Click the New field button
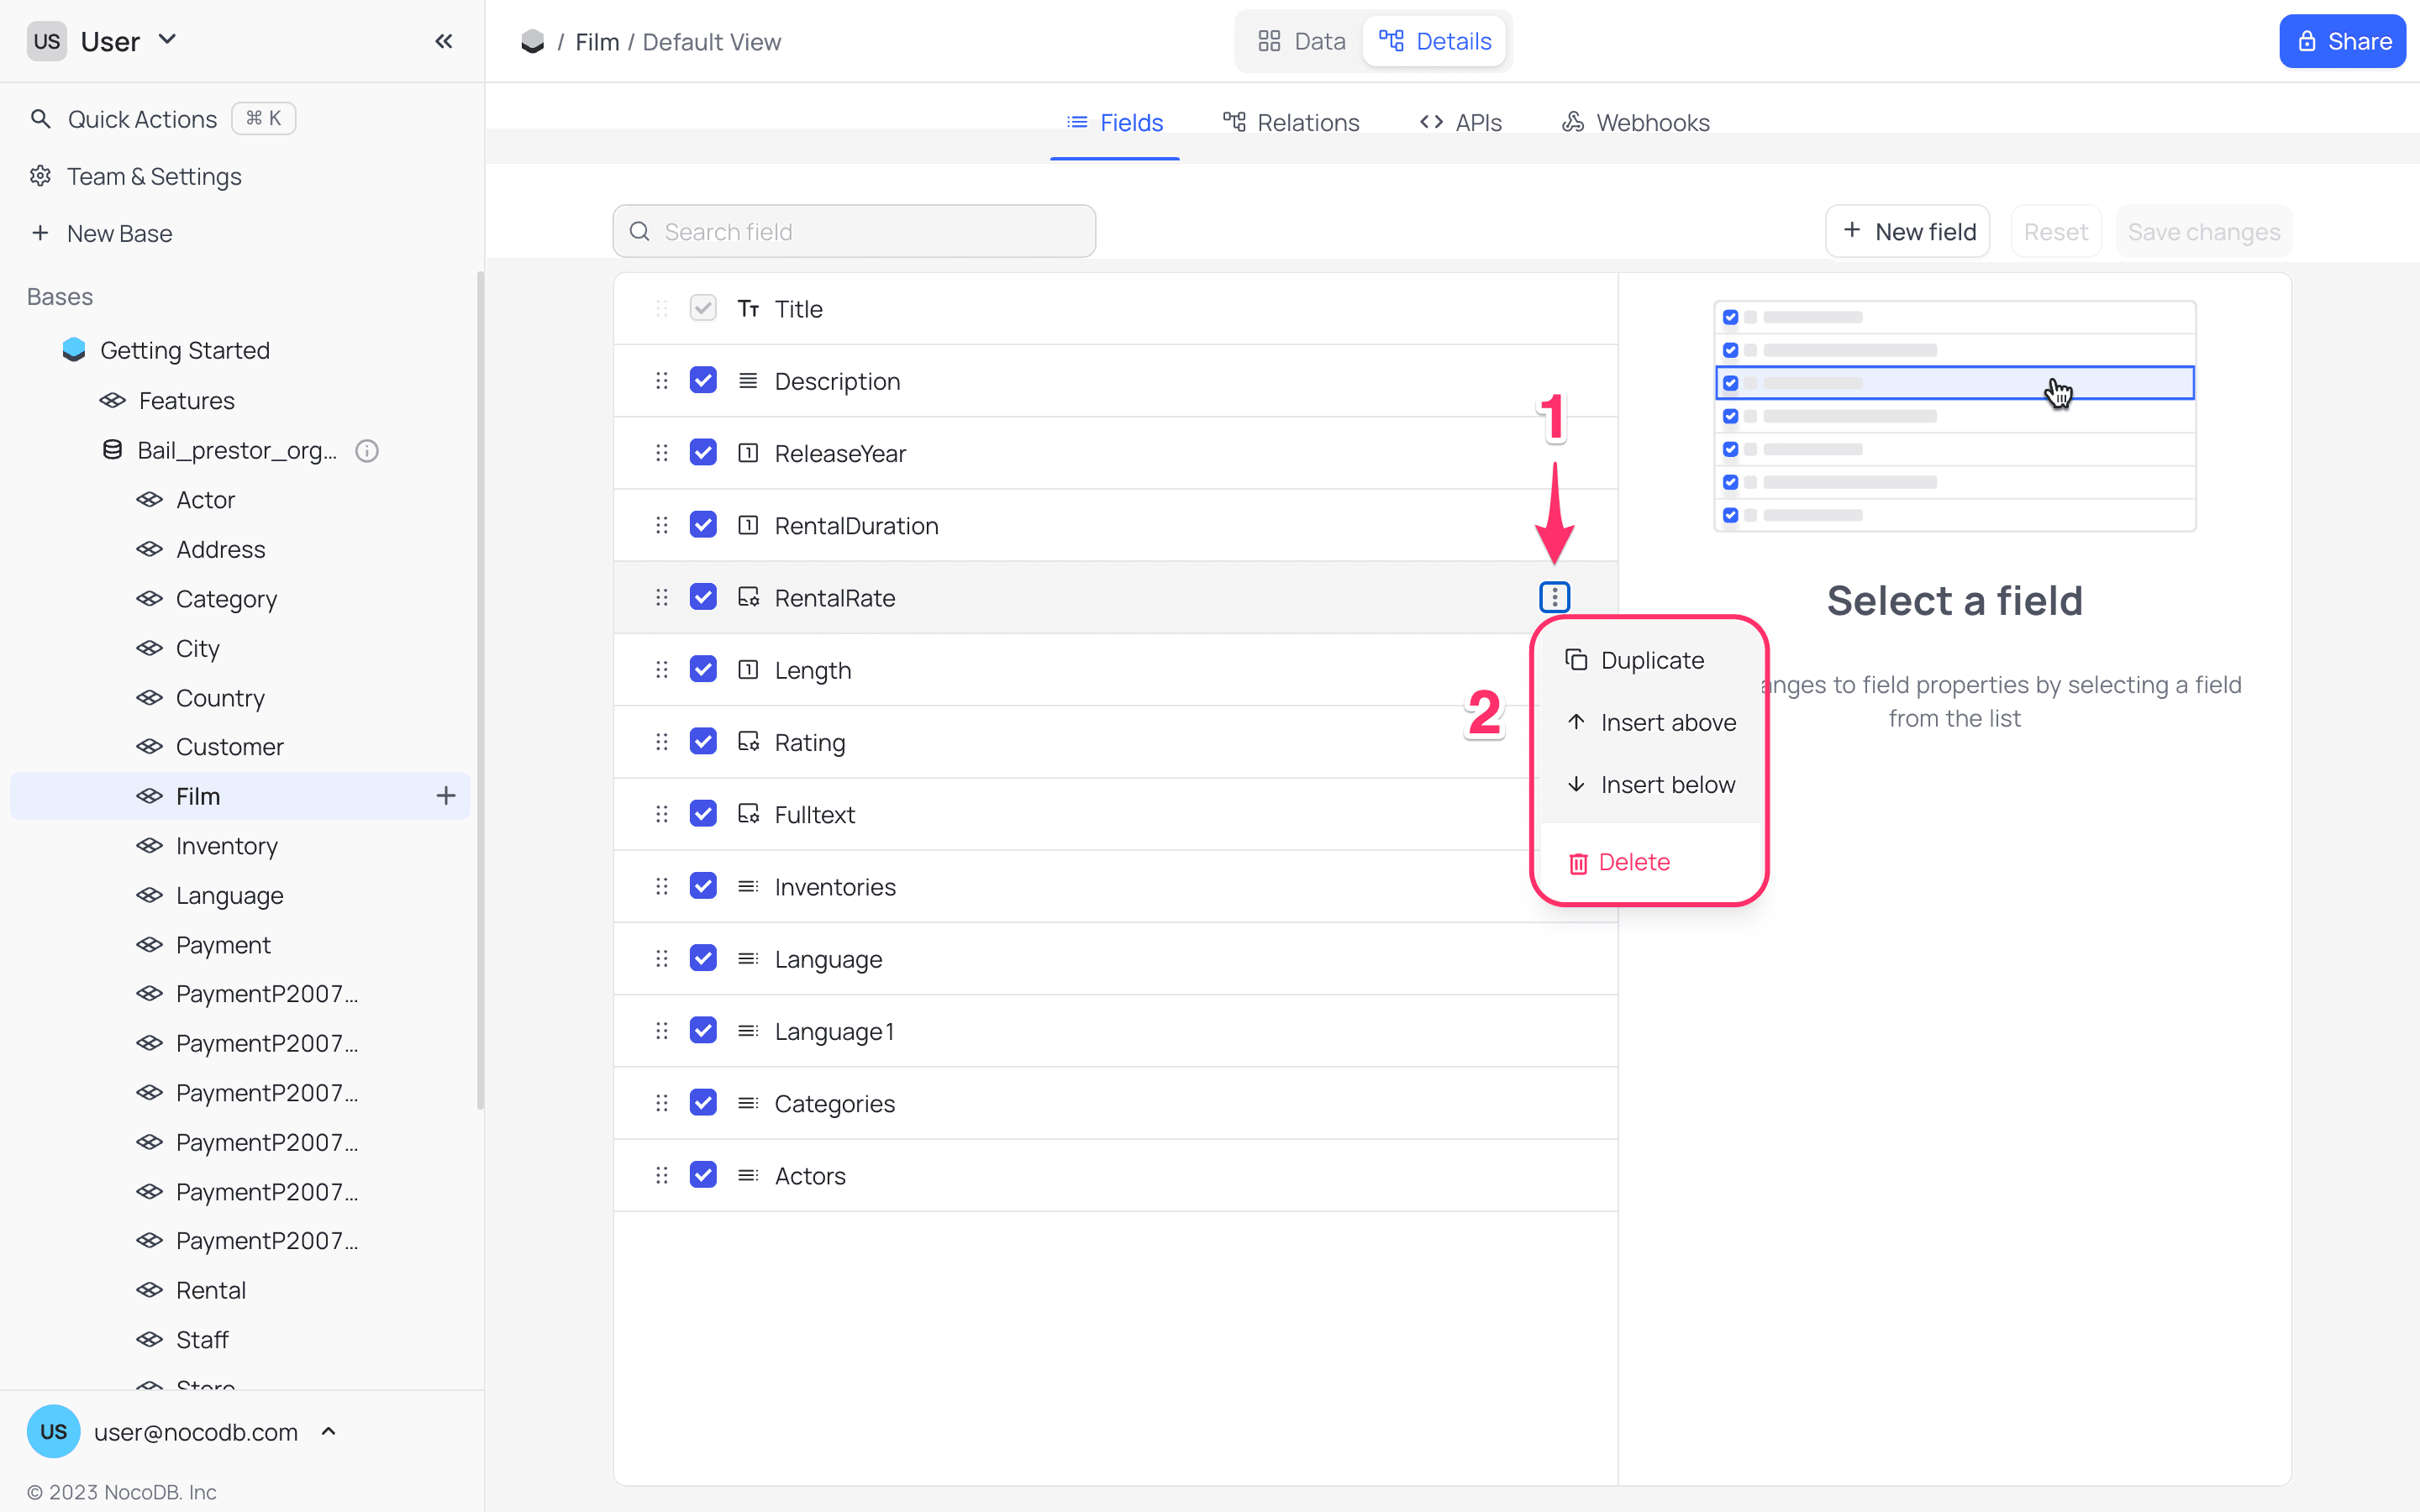The height and width of the screenshot is (1512, 2420). coord(1907,231)
